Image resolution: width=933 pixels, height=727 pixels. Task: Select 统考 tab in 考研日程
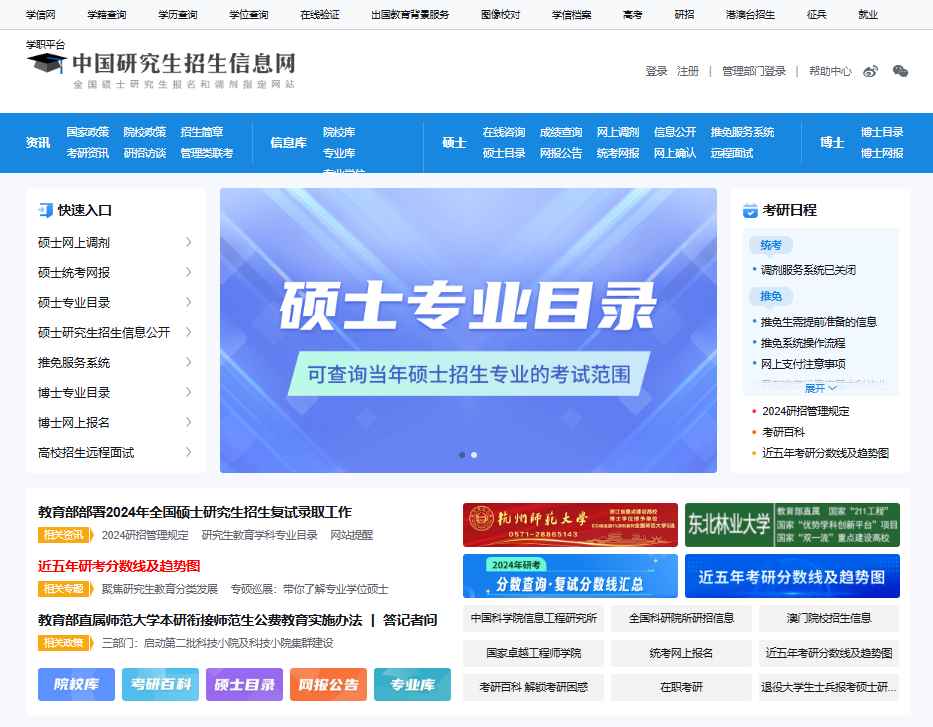pos(771,245)
